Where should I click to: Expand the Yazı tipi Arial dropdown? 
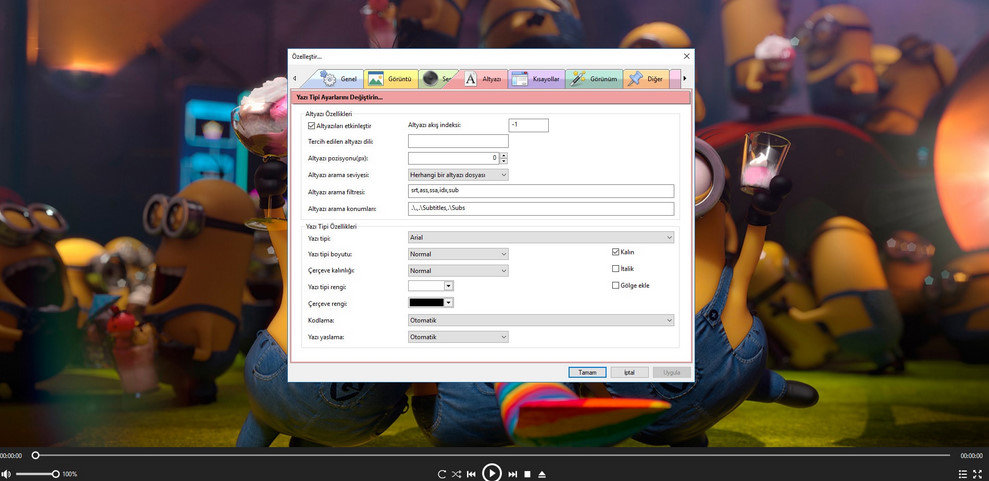pyautogui.click(x=541, y=237)
